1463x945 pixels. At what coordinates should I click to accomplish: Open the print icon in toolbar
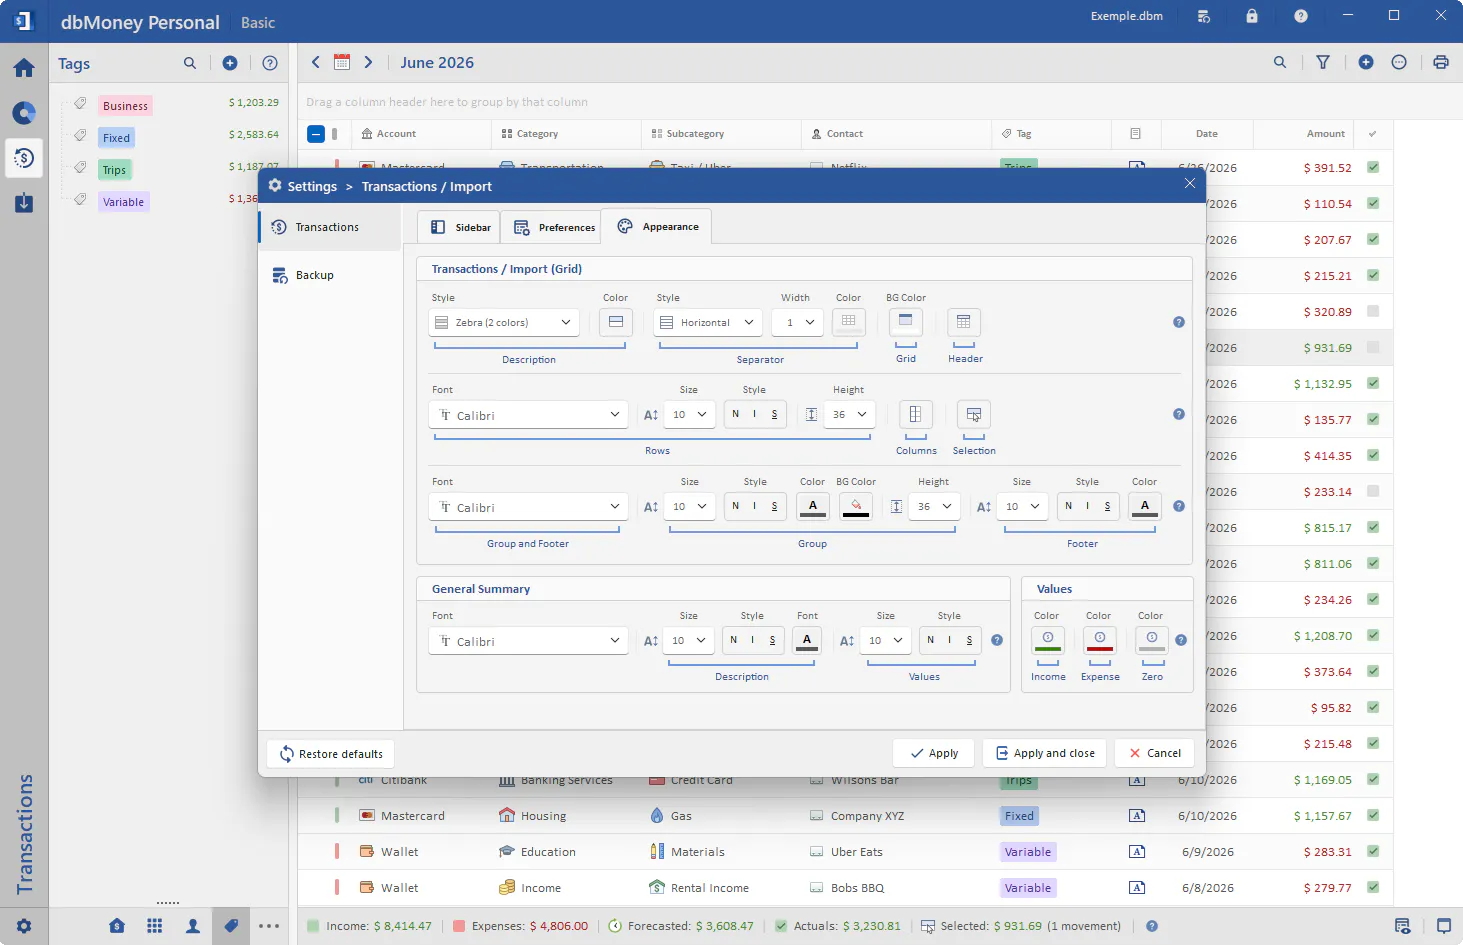click(x=1441, y=62)
